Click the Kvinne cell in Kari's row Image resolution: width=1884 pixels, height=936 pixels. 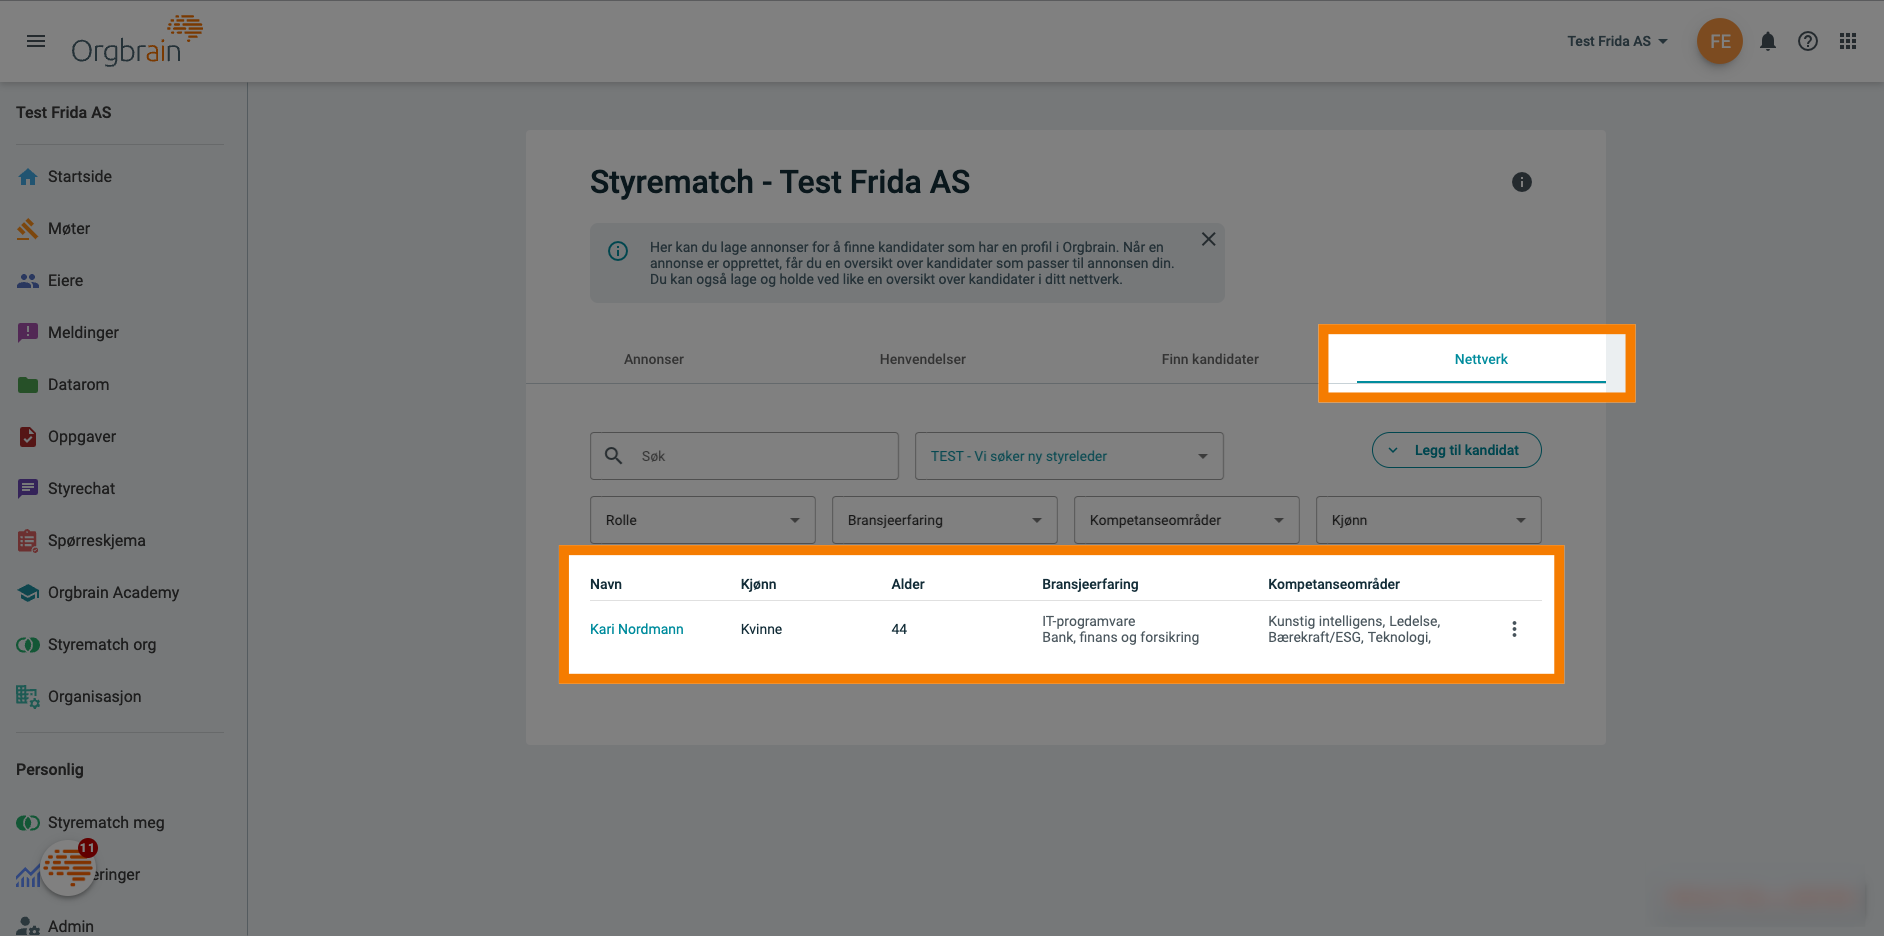[x=762, y=629]
